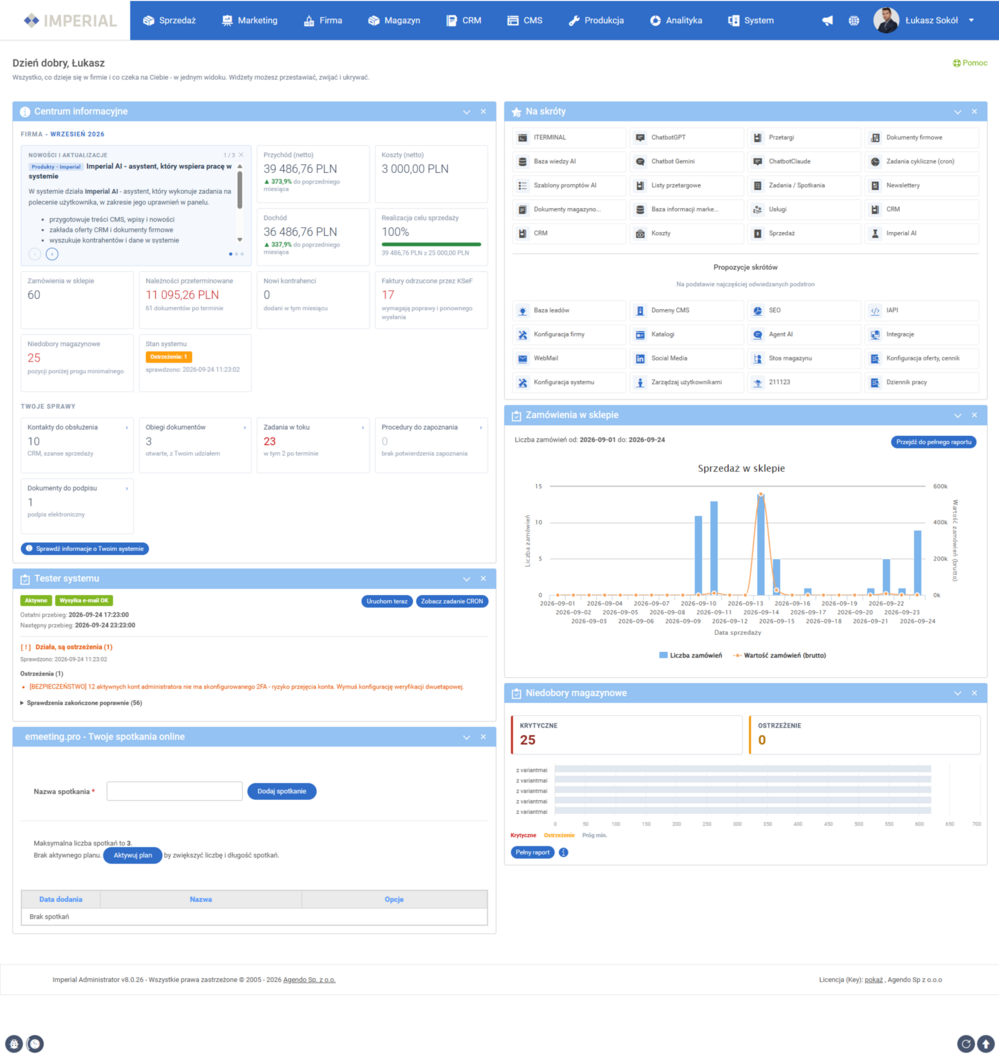The image size is (999, 1057).
Task: Collapse the Centrum informacyjne widget
Action: click(x=466, y=112)
